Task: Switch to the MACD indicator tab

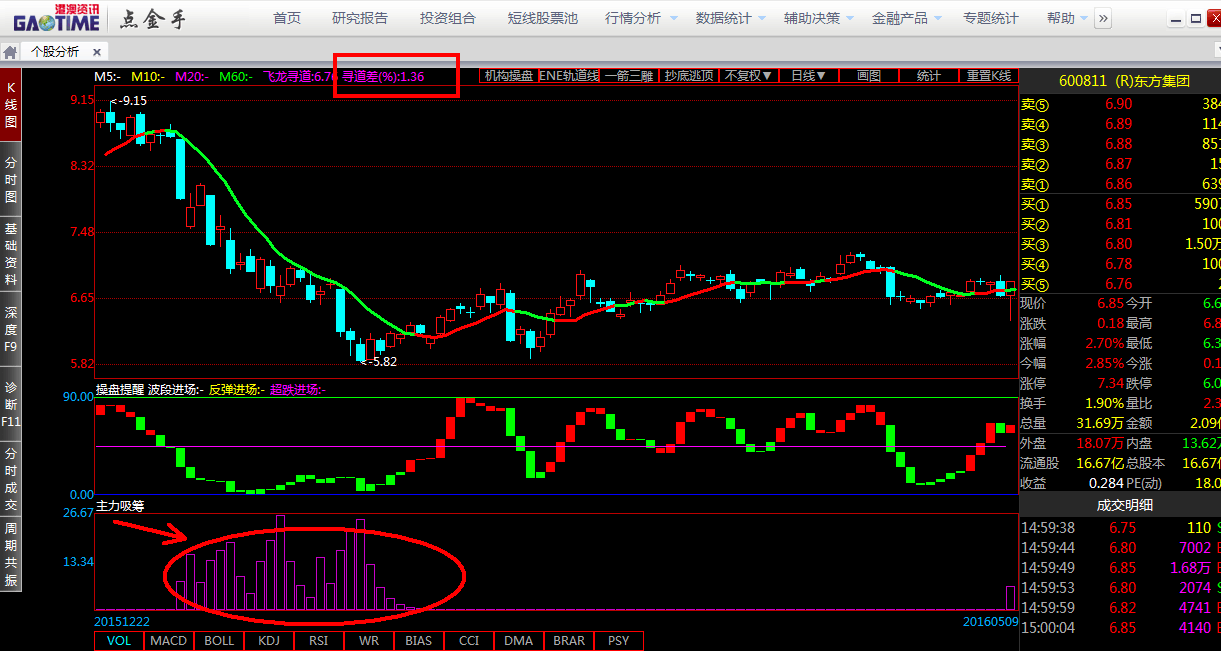Action: (169, 640)
